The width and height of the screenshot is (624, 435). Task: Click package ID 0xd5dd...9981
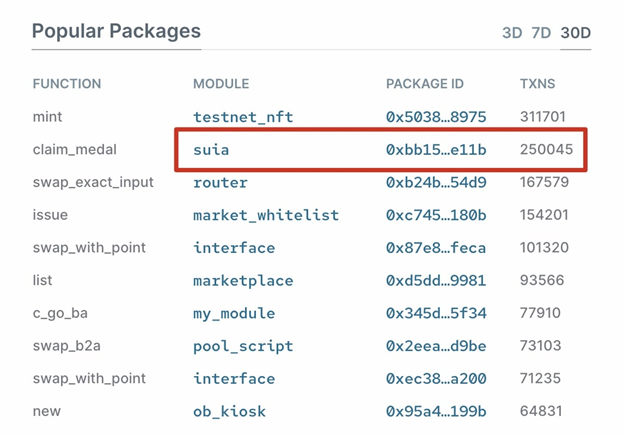click(x=436, y=281)
